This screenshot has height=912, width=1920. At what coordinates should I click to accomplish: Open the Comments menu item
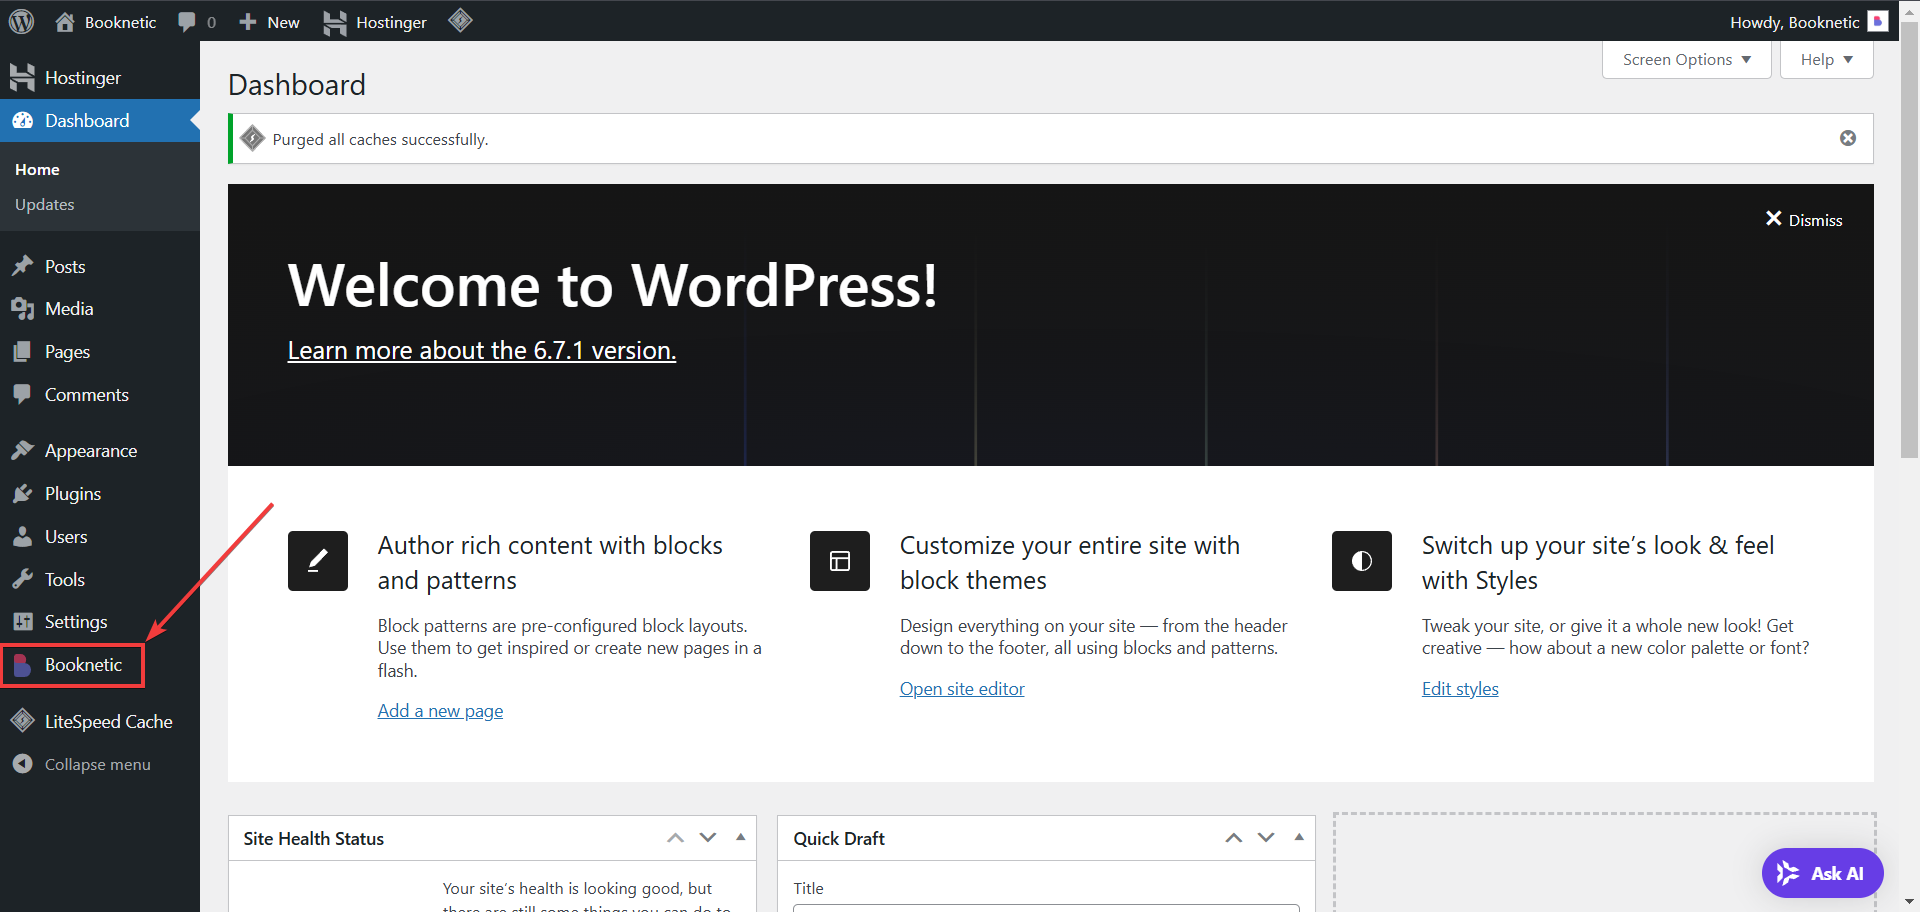tap(100, 394)
